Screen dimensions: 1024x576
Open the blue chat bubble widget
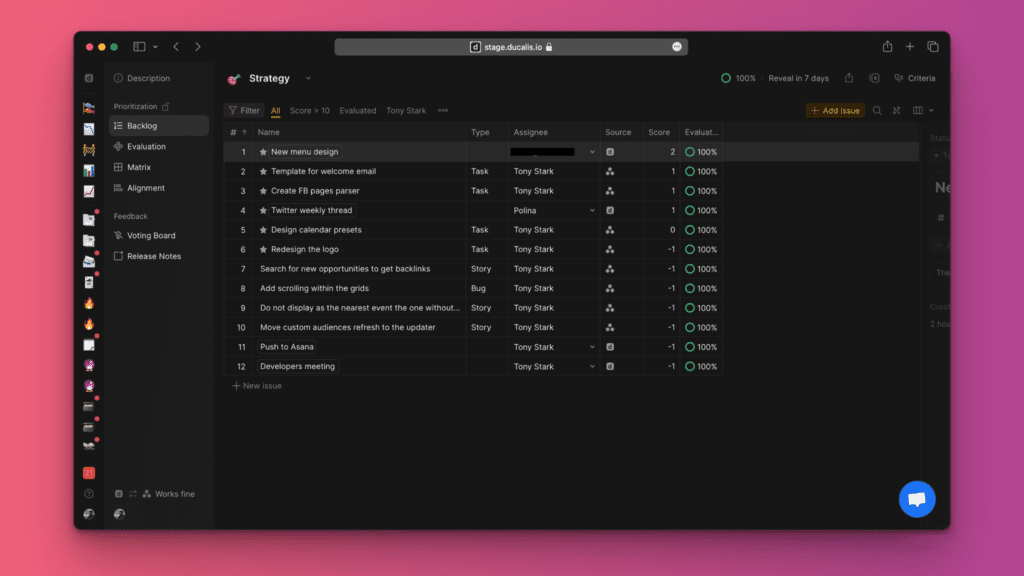click(x=917, y=499)
